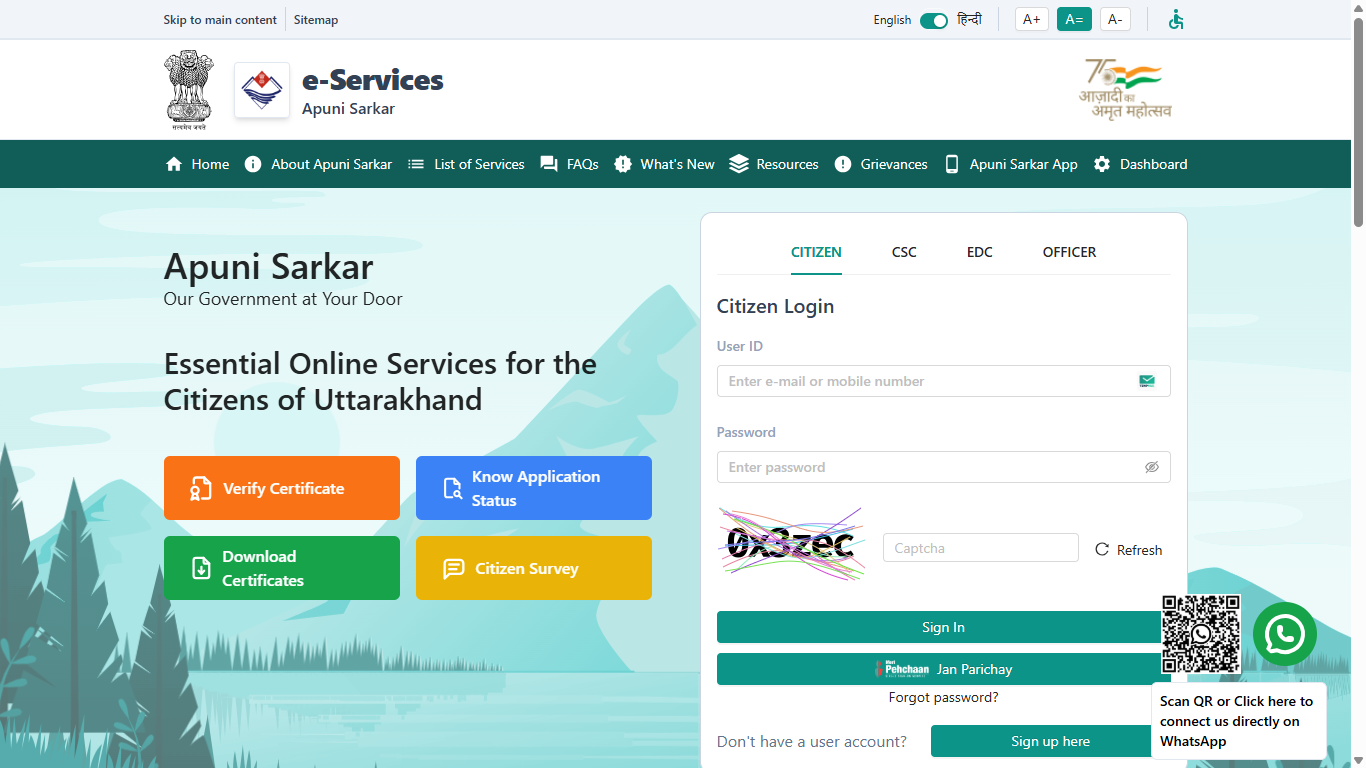
Task: Open the Grievances menu item
Action: (x=881, y=164)
